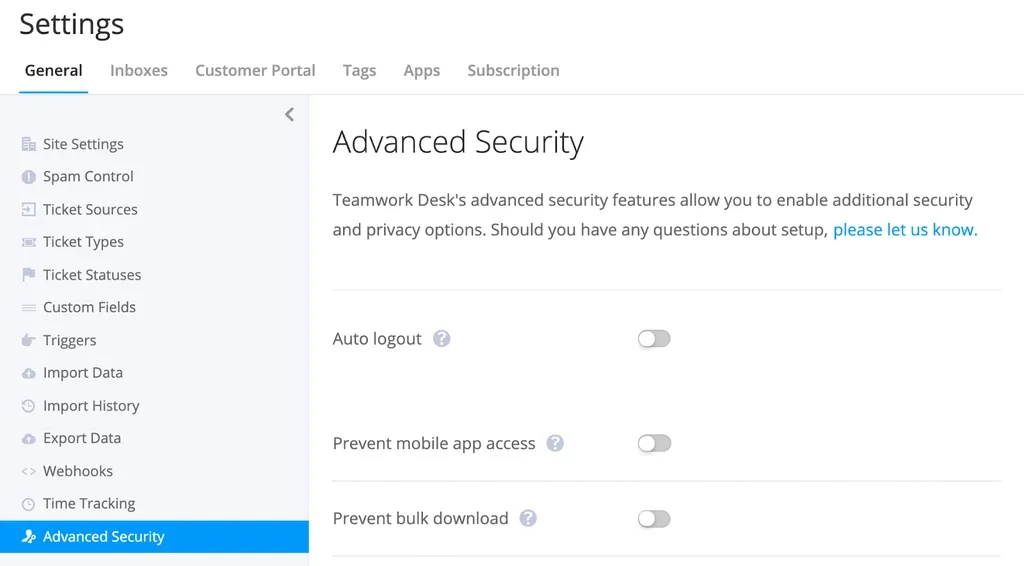Click the Import Data cloud icon

[x=29, y=373]
